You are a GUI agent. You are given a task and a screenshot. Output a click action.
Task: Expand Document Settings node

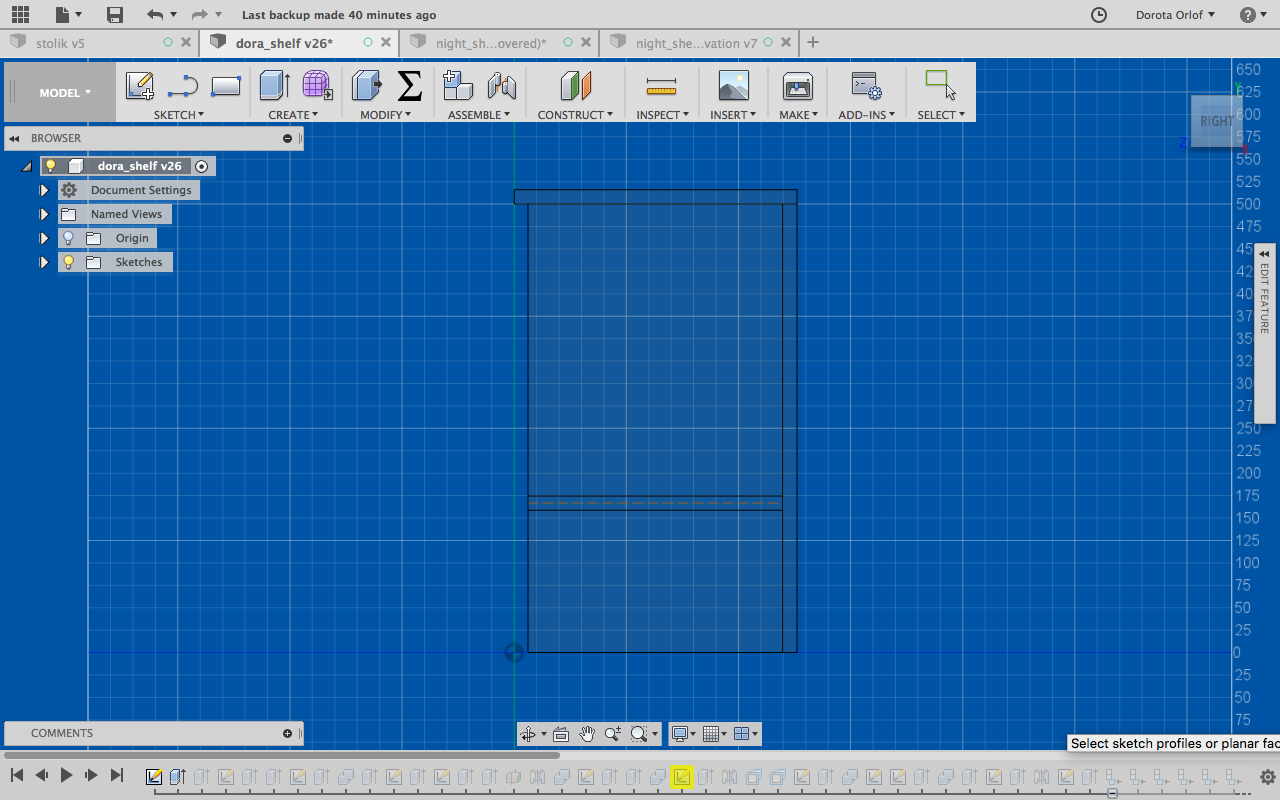44,190
